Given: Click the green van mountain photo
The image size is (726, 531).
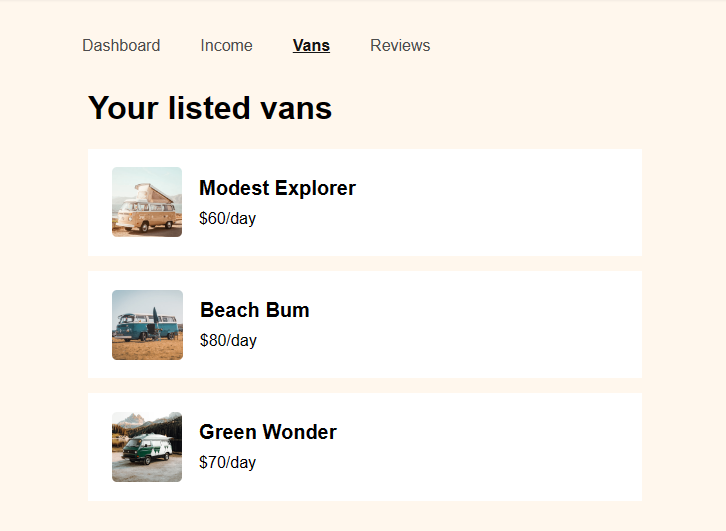Looking at the screenshot, I should coord(147,447).
